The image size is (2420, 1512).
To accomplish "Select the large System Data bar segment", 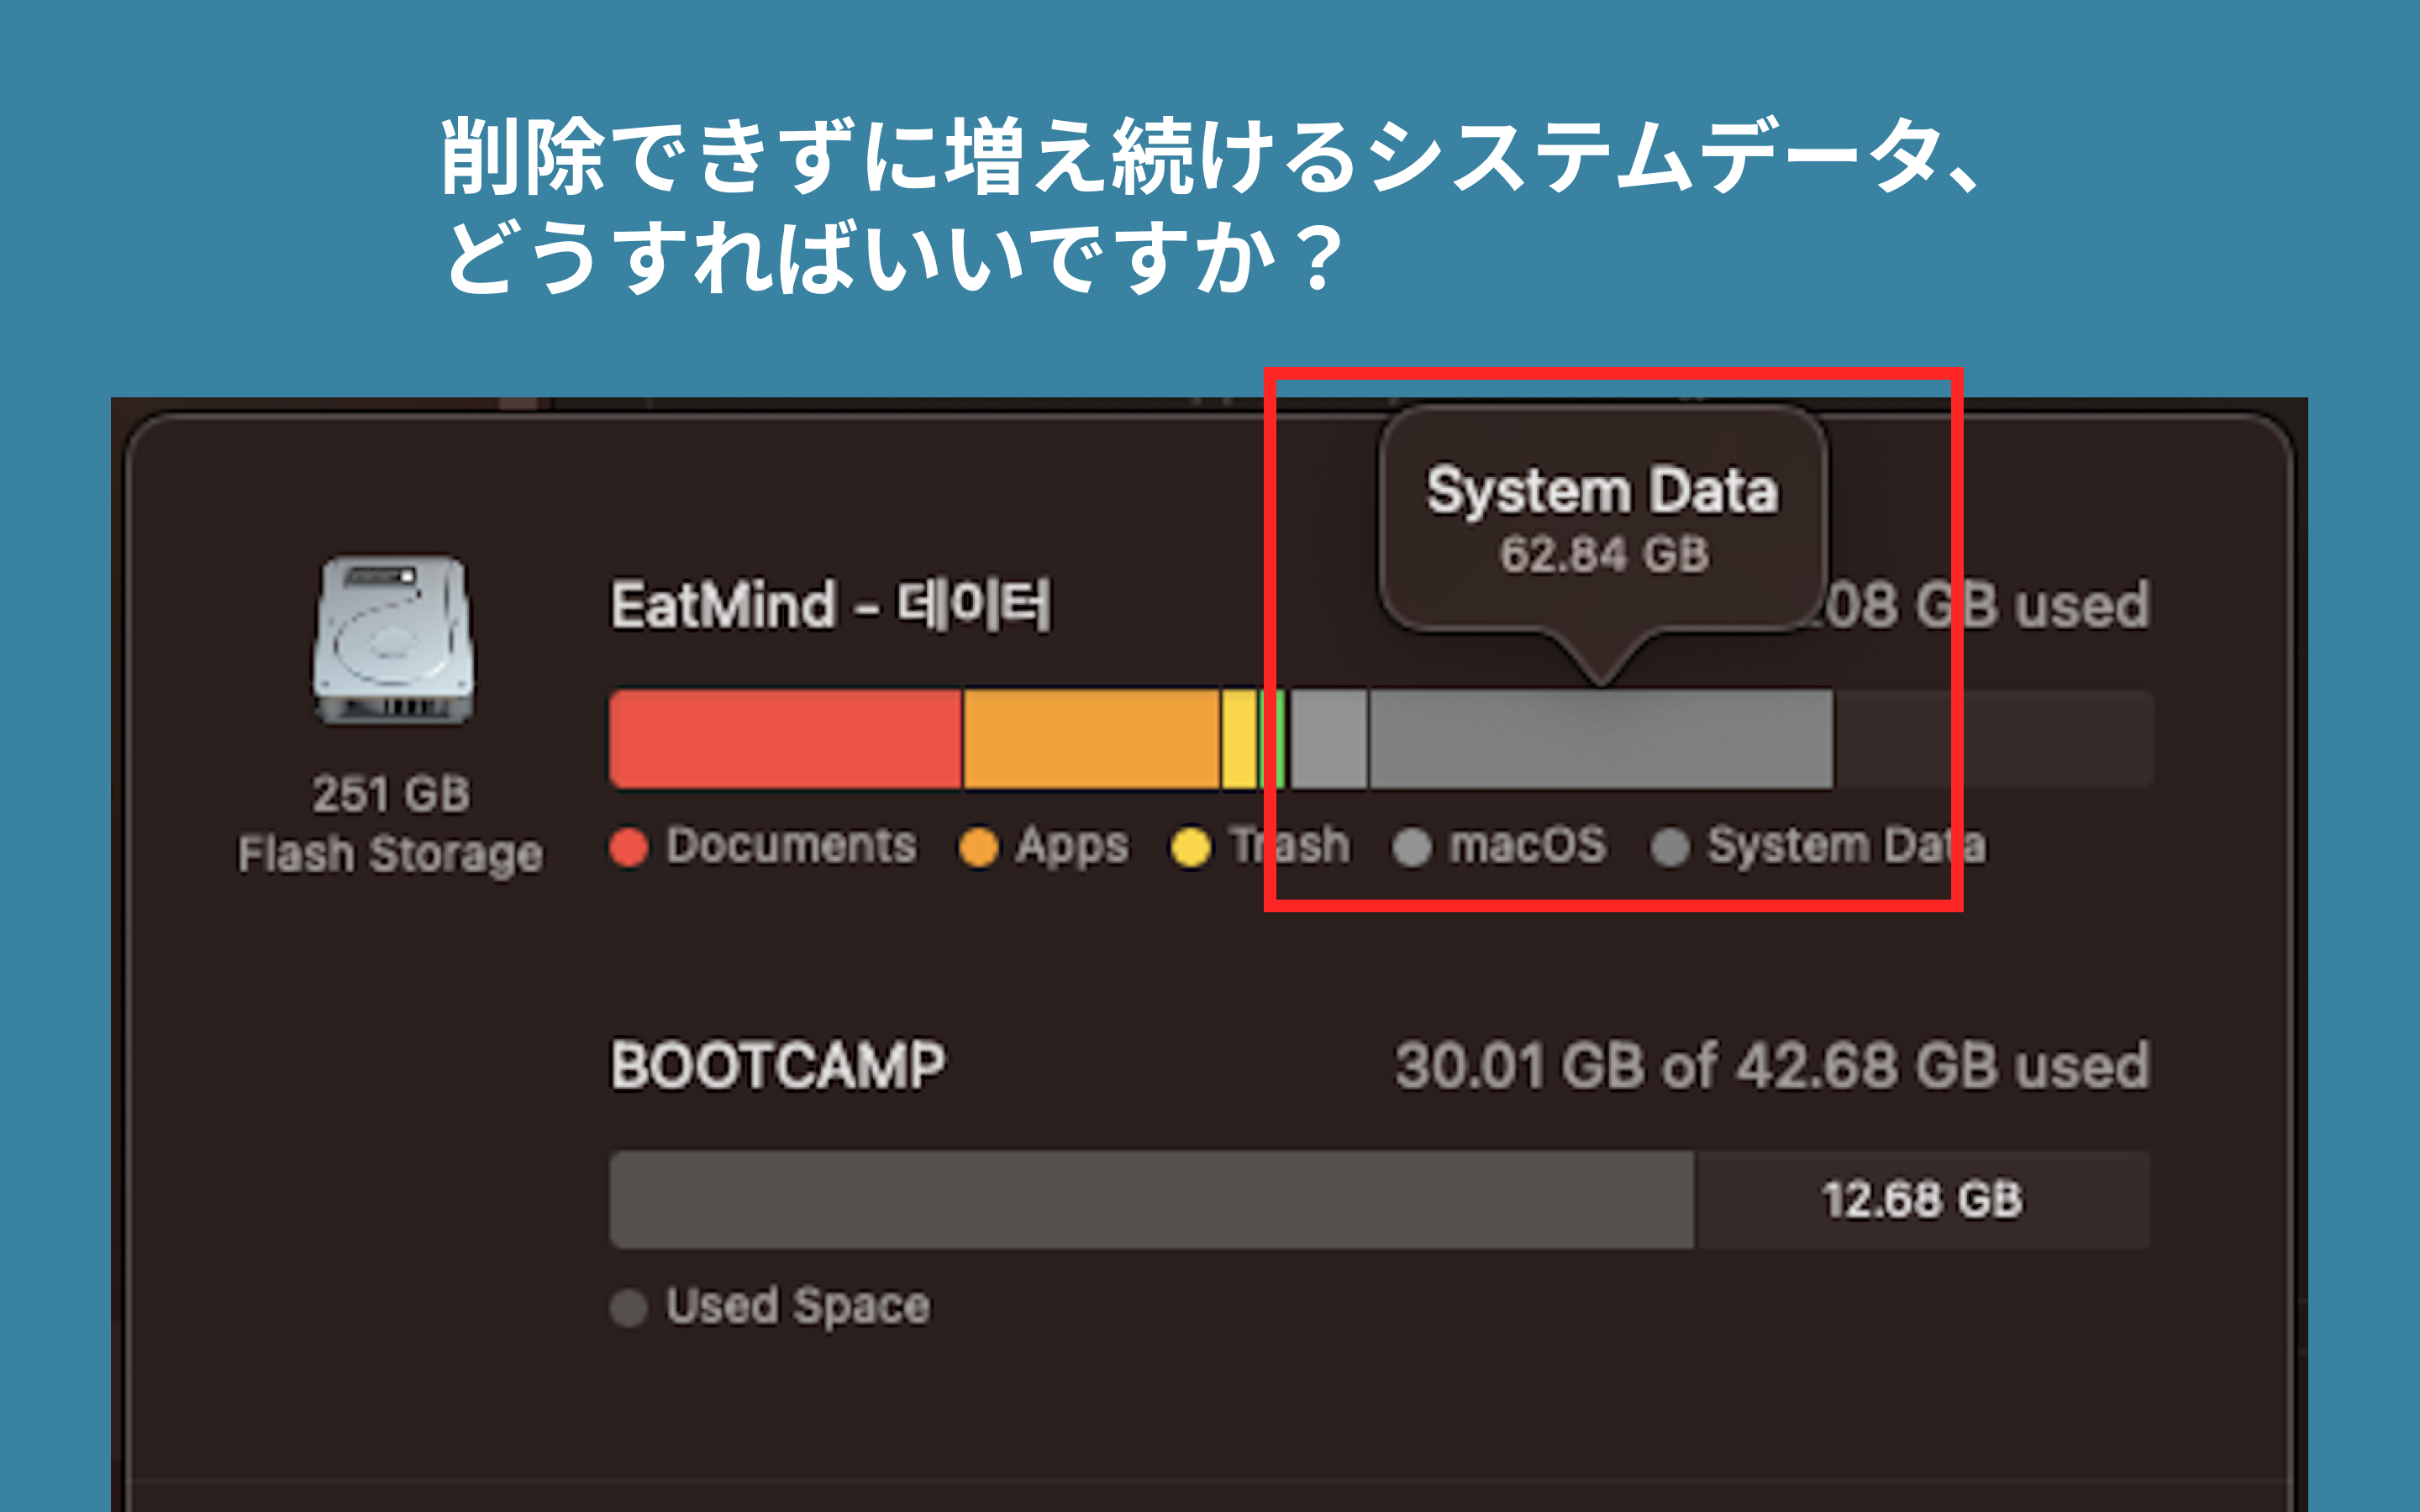I will (x=1601, y=739).
